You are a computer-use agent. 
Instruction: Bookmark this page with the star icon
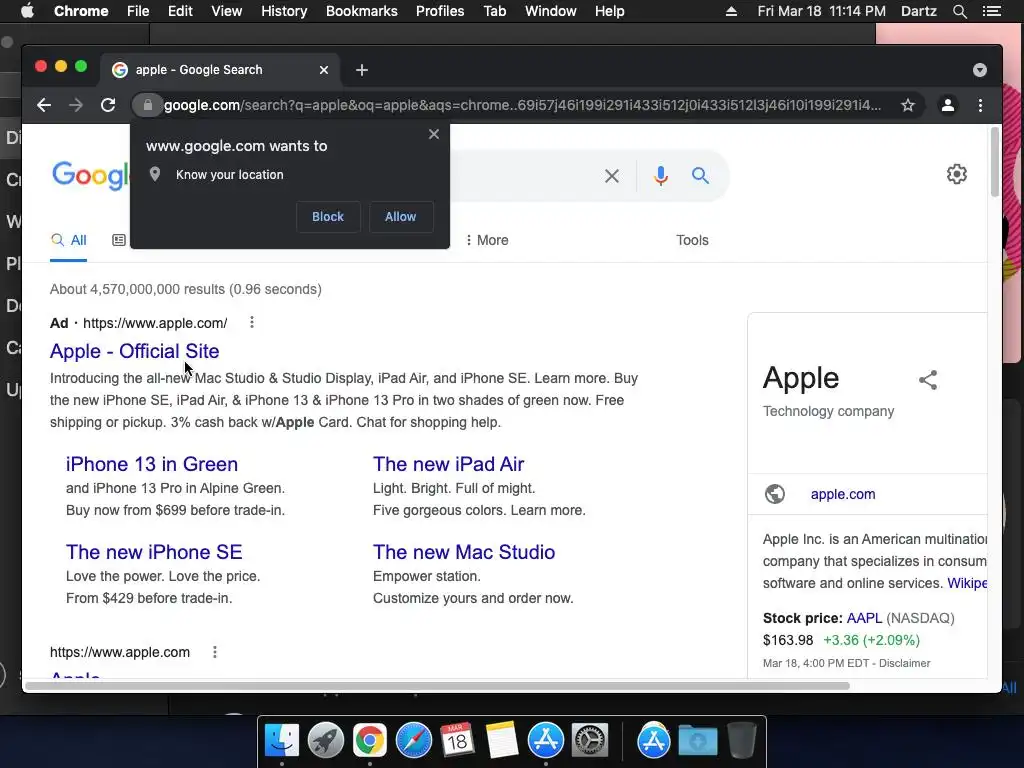[908, 105]
